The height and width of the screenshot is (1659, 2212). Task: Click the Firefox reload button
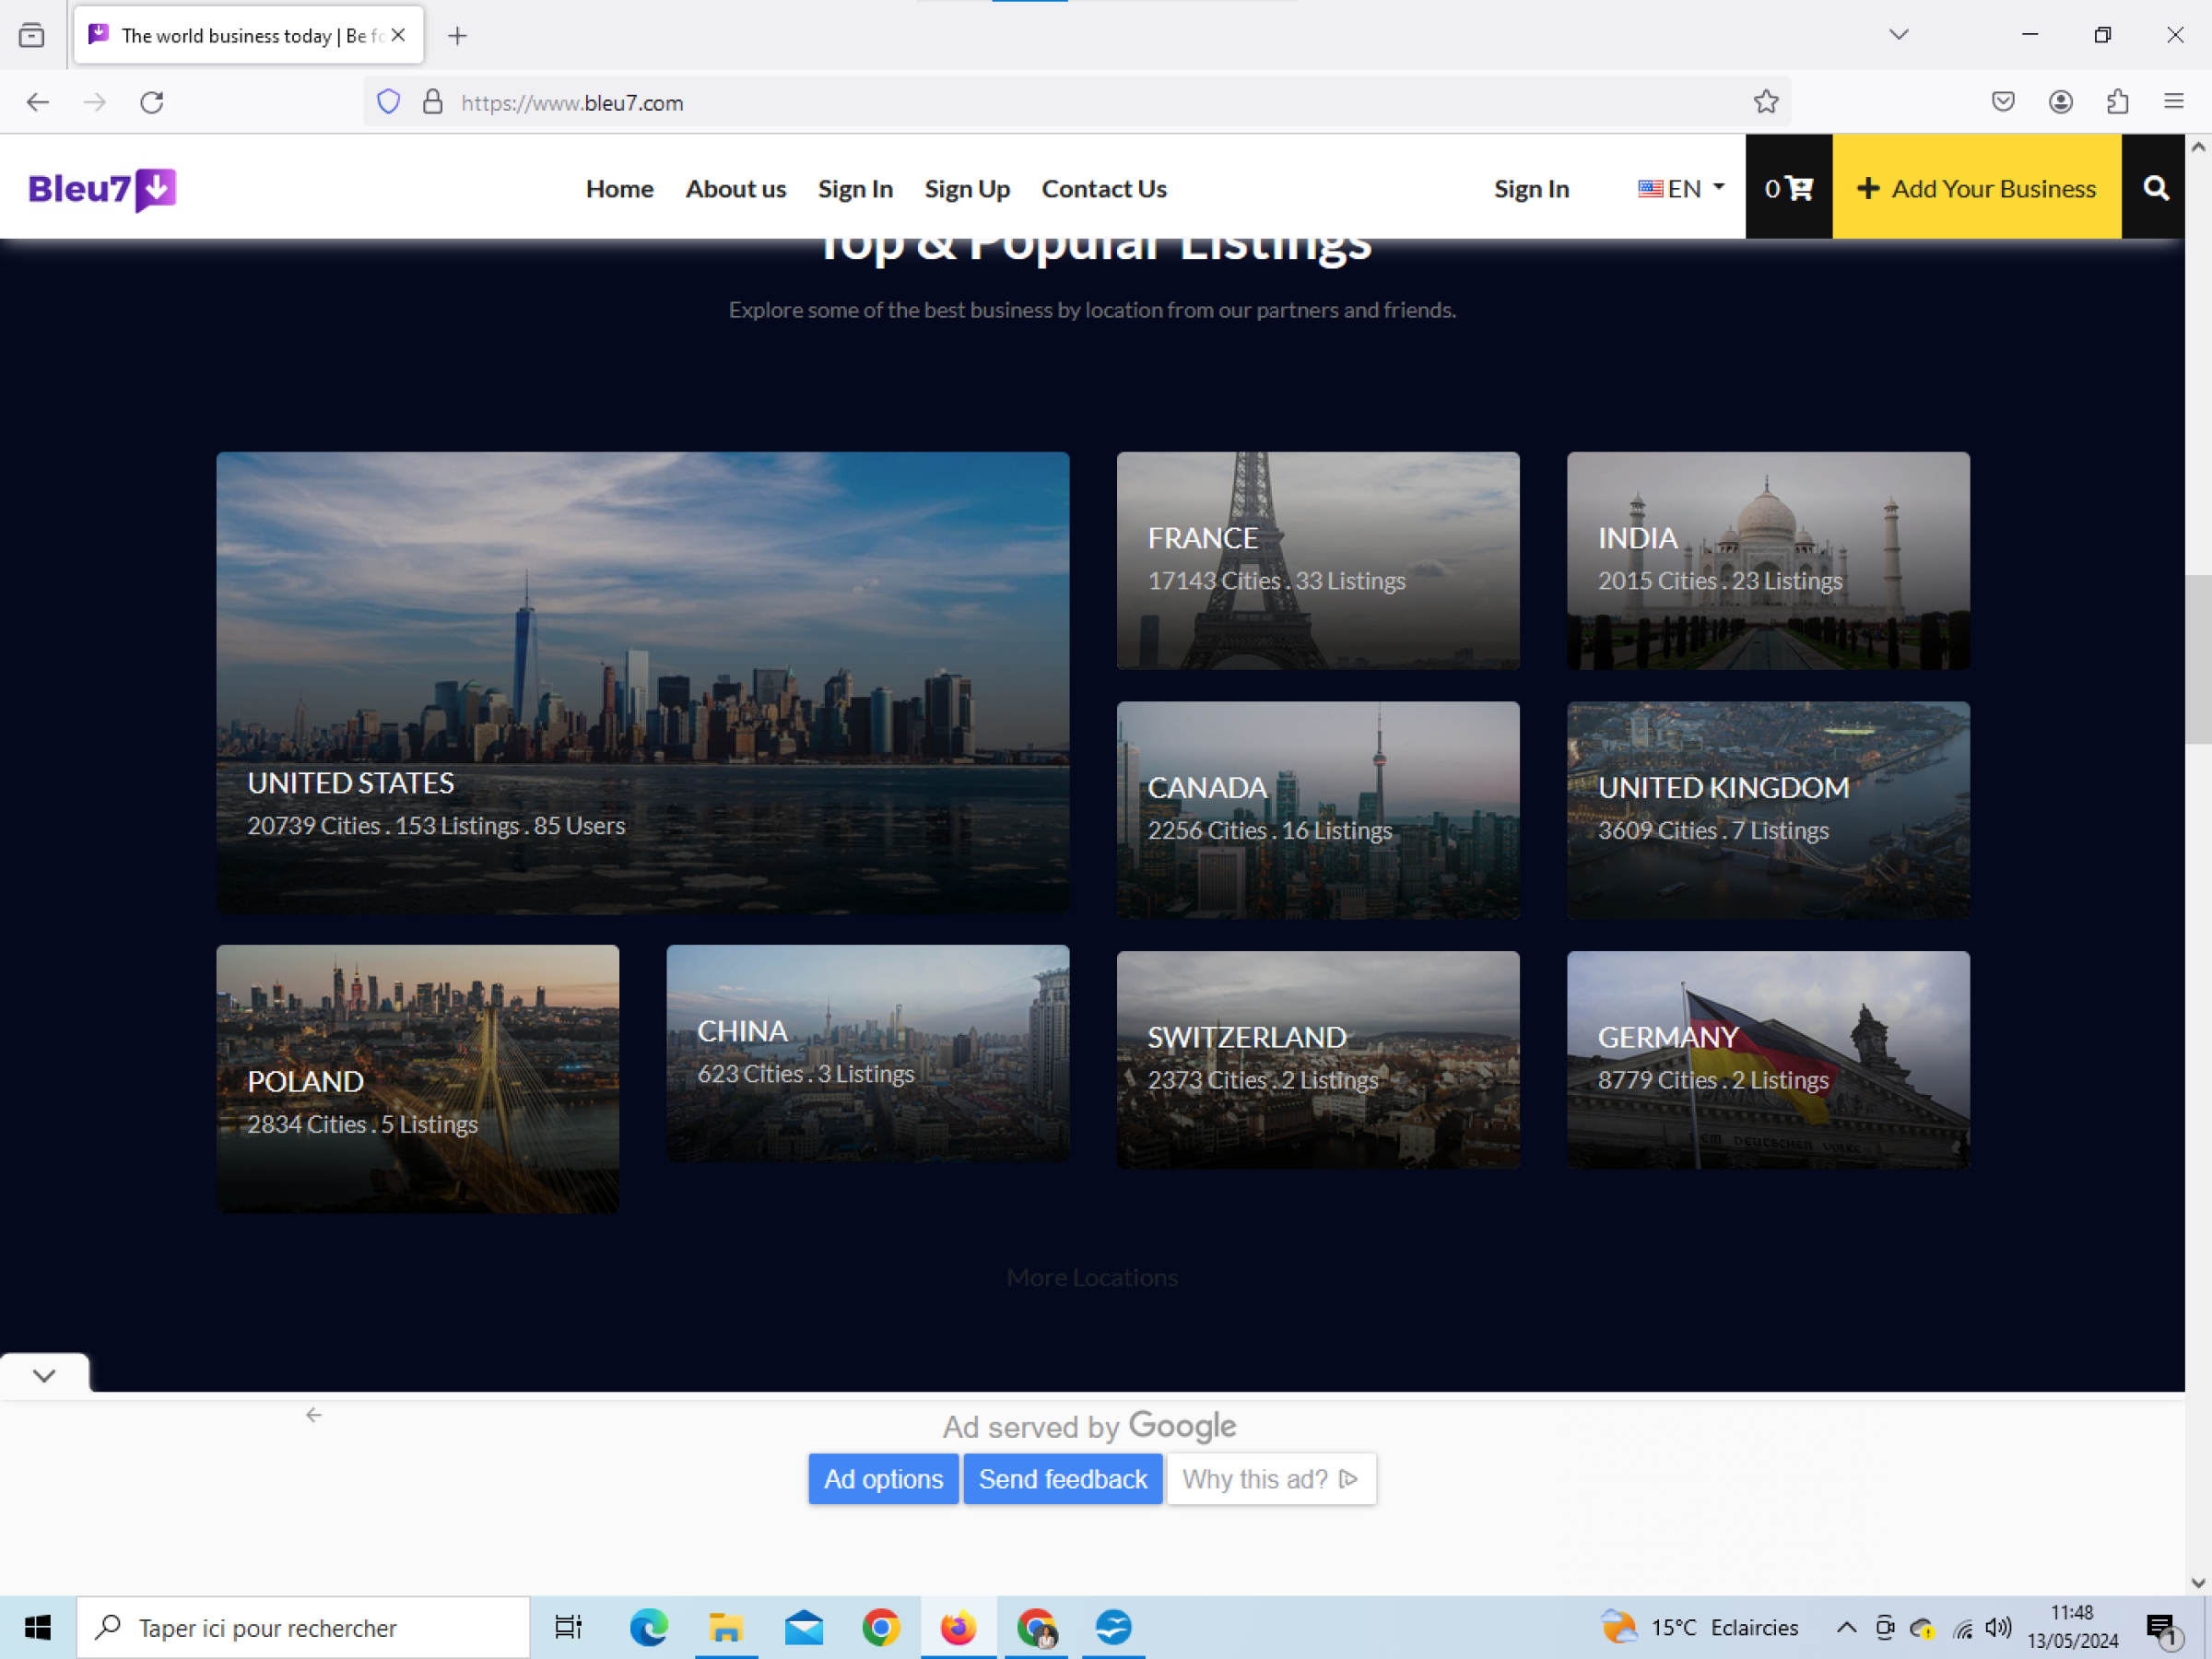(152, 102)
